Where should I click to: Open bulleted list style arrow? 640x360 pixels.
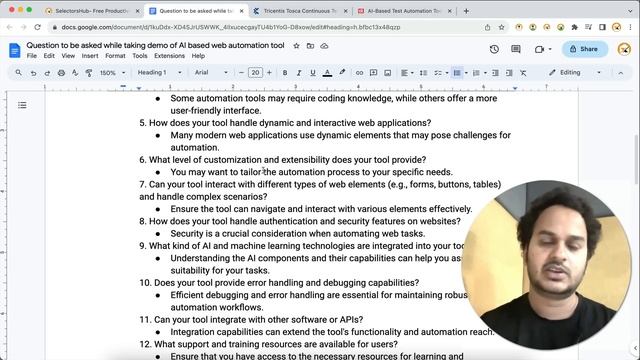coord(466,73)
